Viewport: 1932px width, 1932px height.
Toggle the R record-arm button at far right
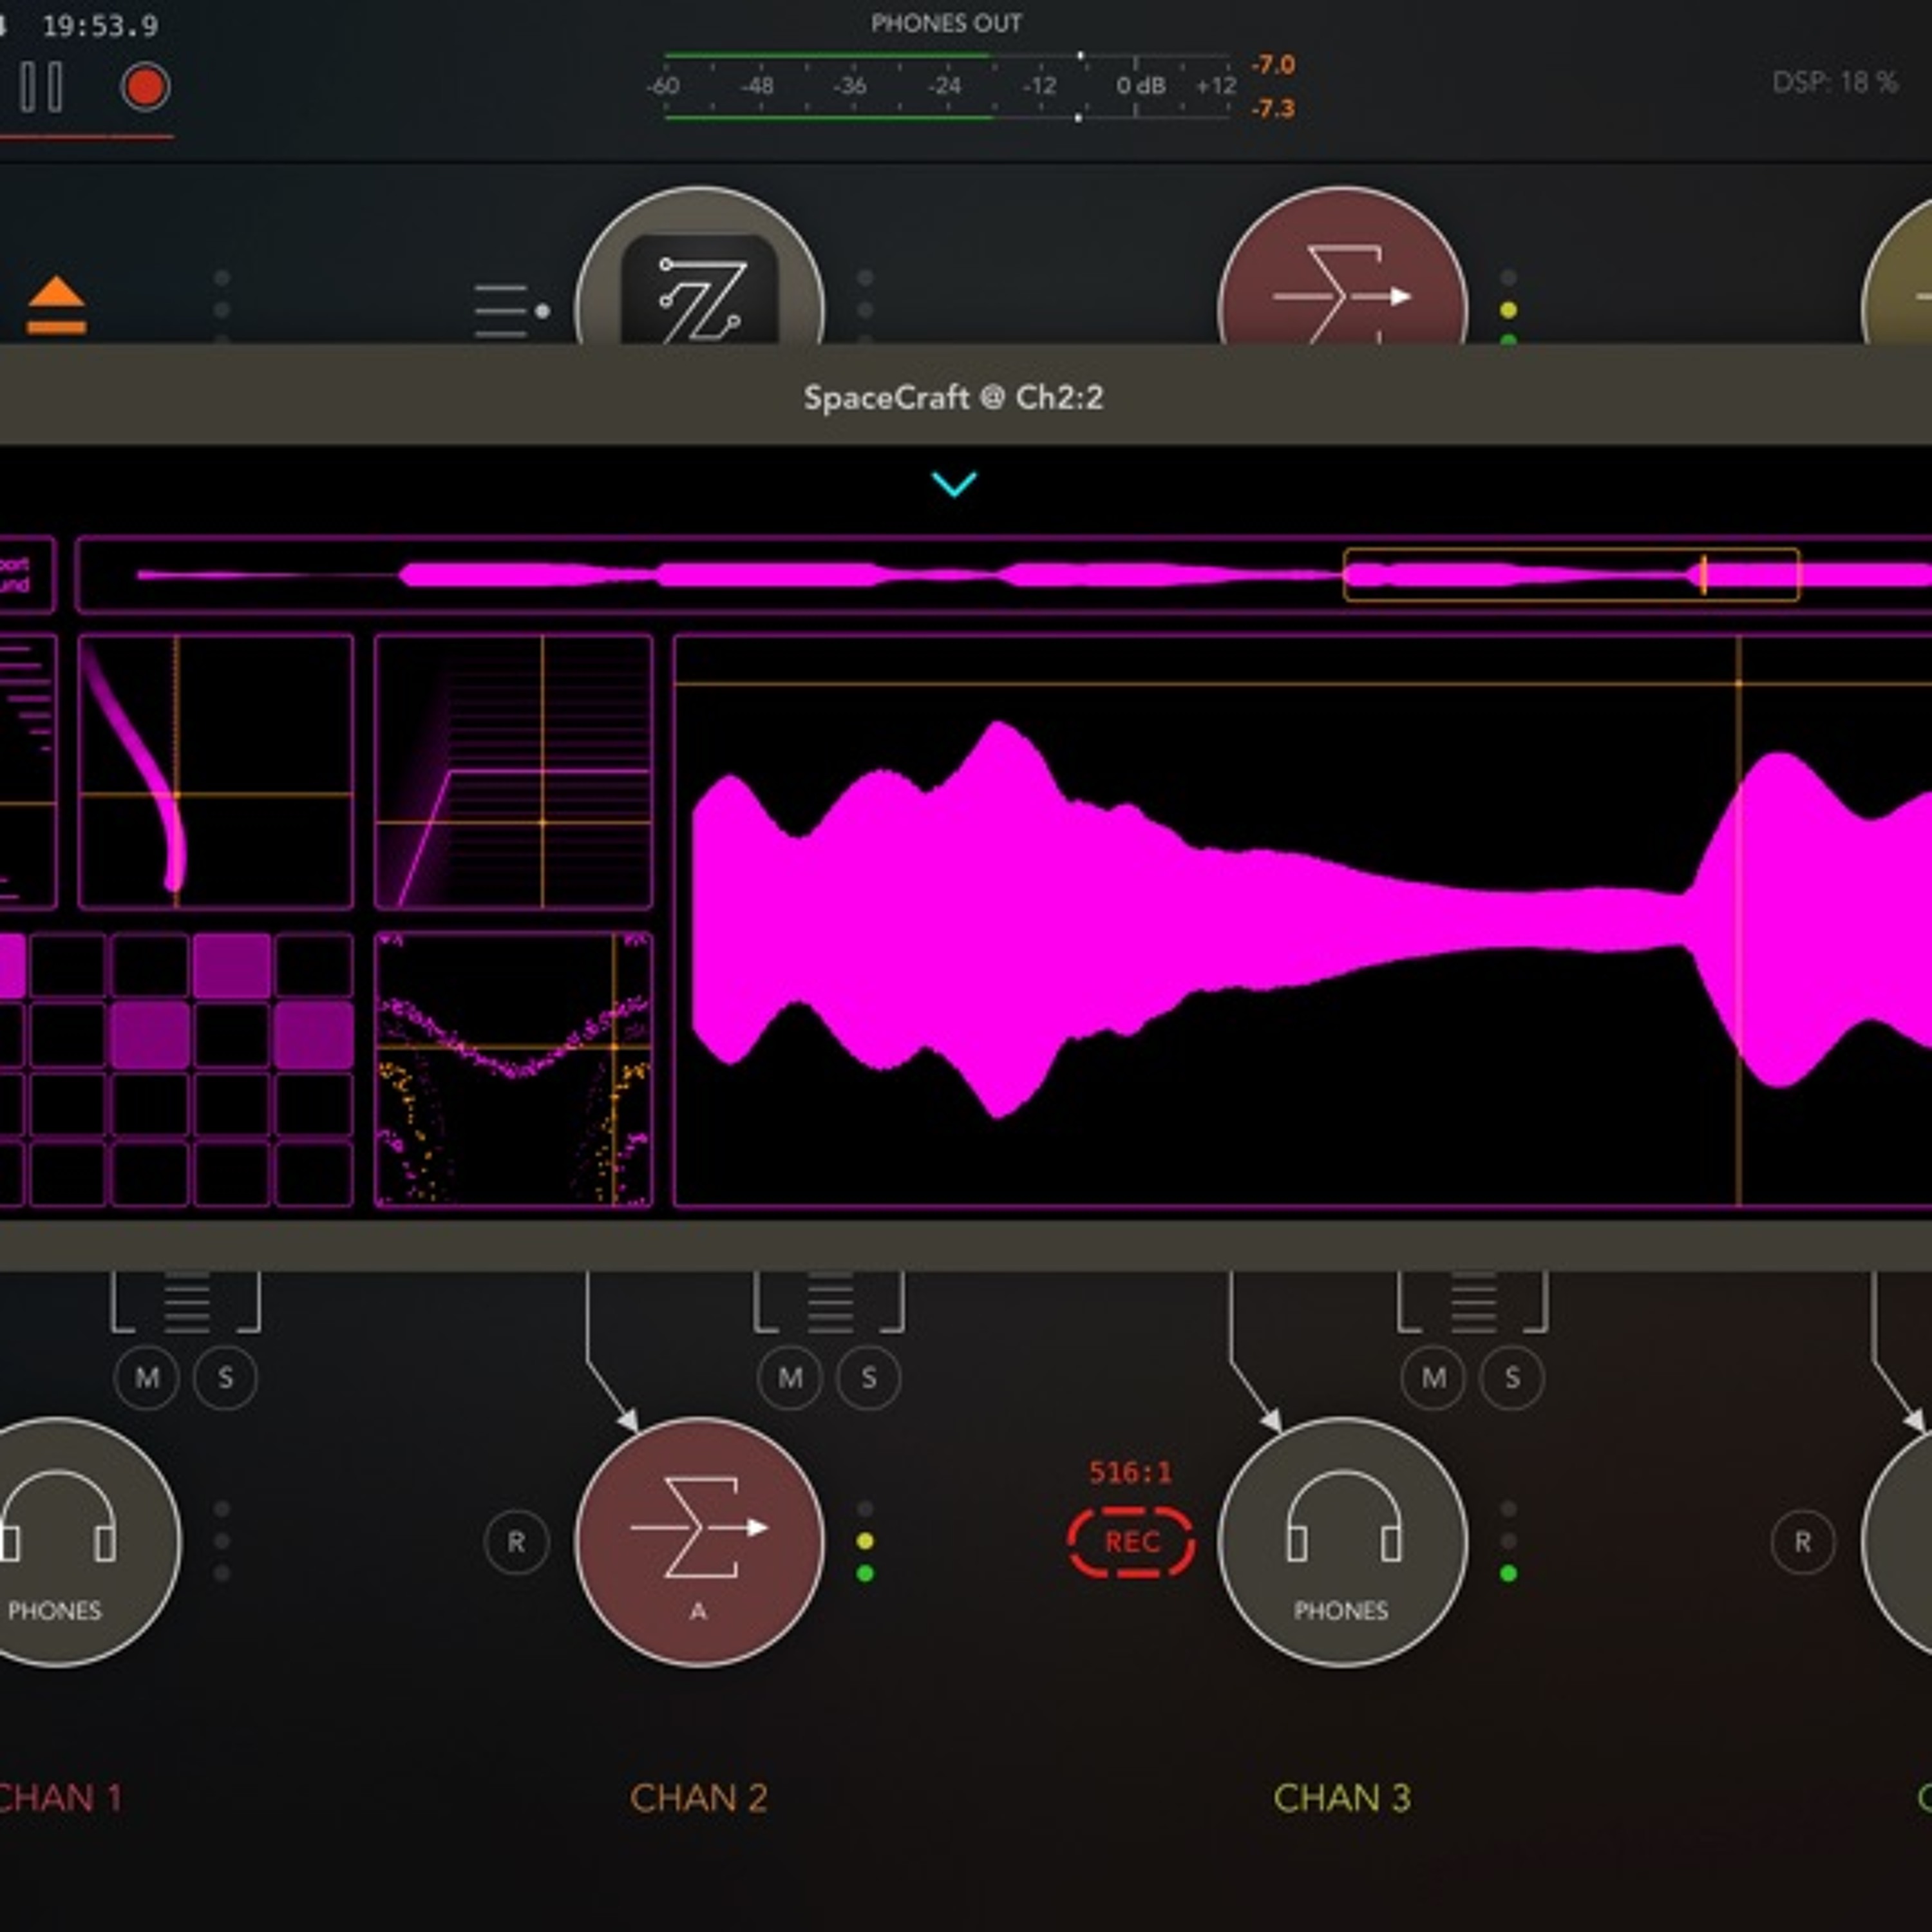click(1802, 1542)
